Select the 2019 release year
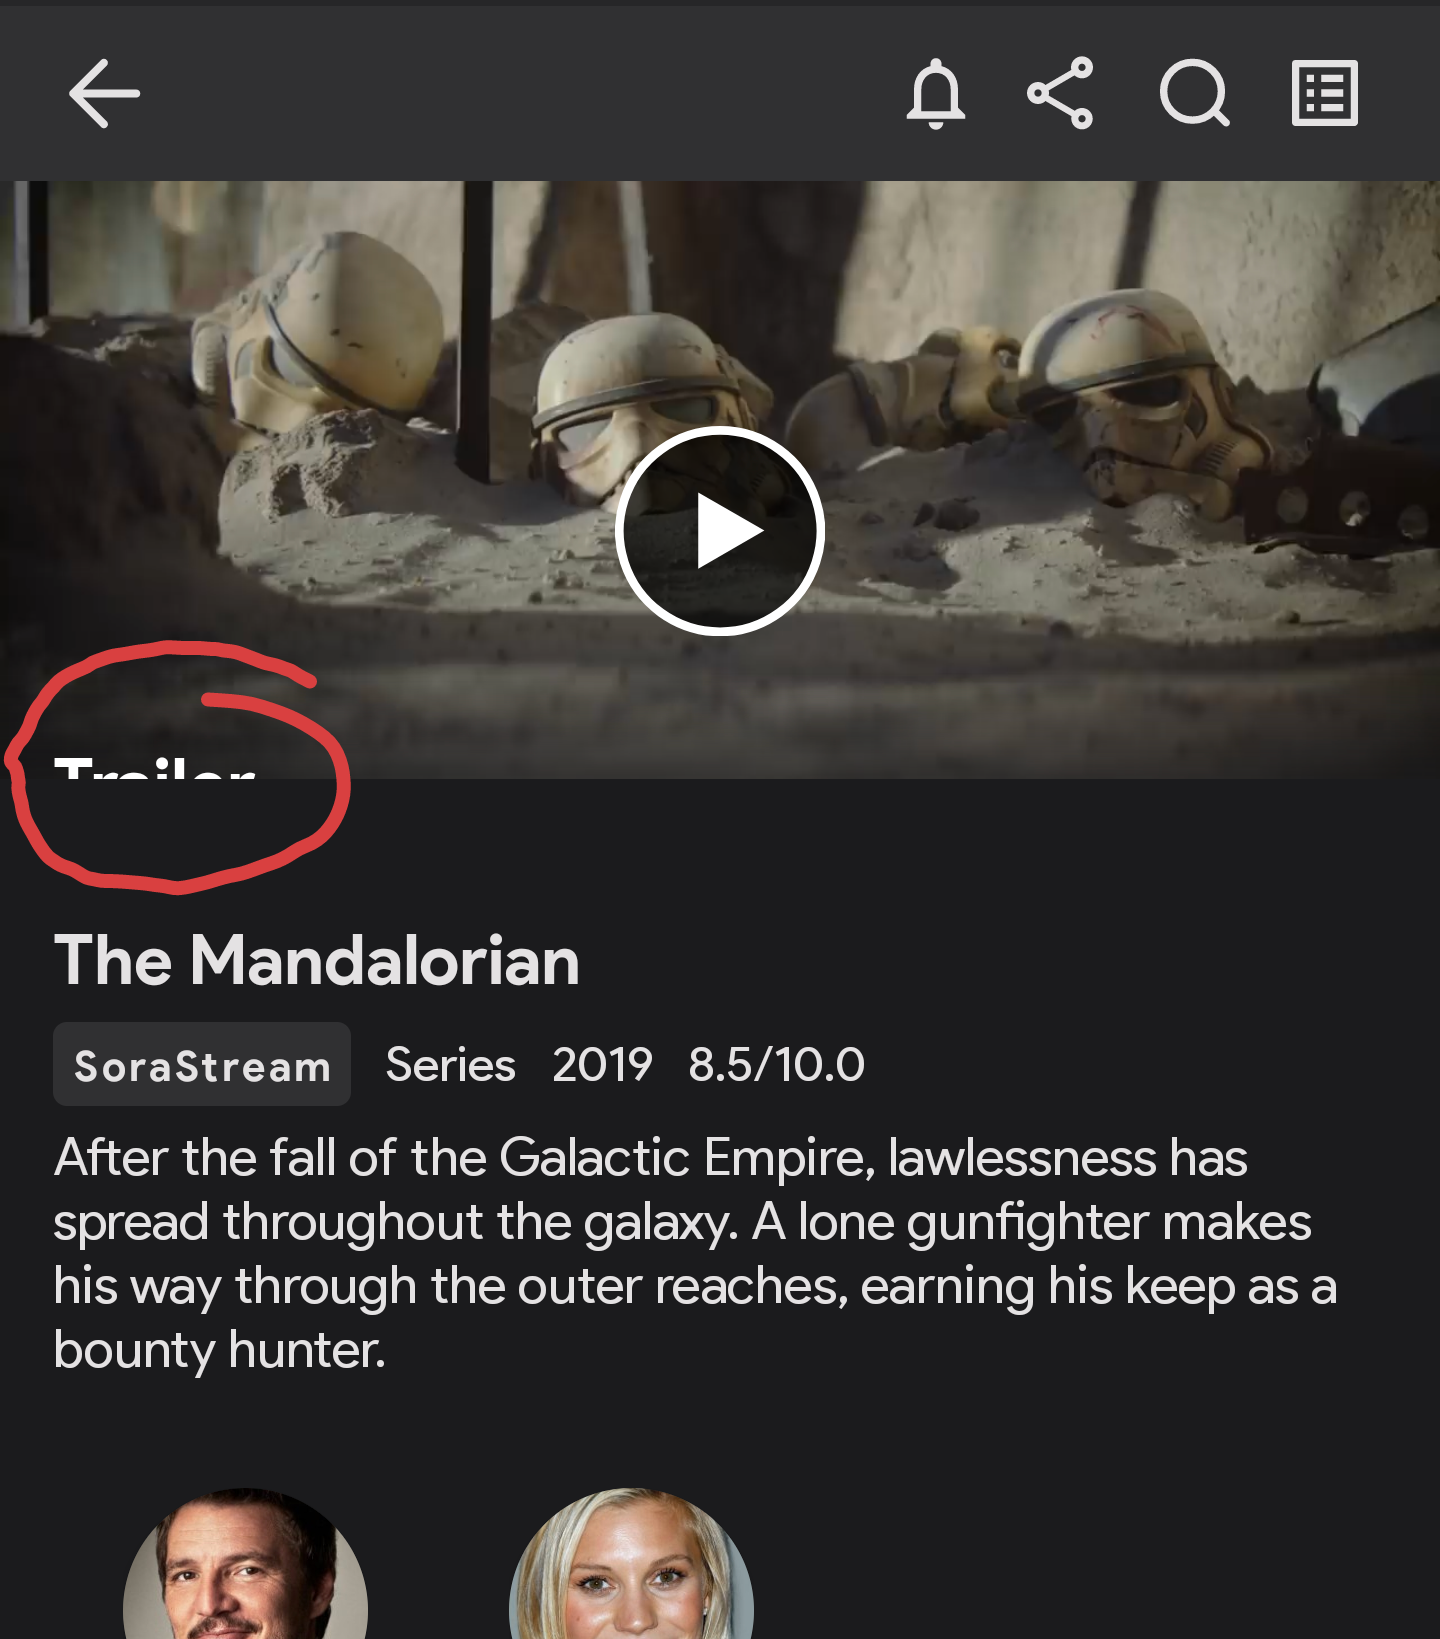 click(x=602, y=1065)
